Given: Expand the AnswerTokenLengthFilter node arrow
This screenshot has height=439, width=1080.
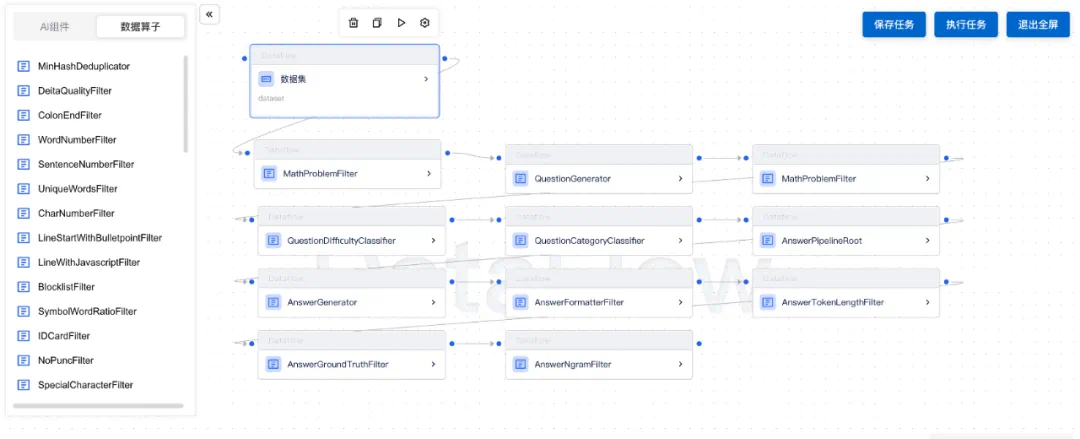Looking at the screenshot, I should click(x=928, y=302).
